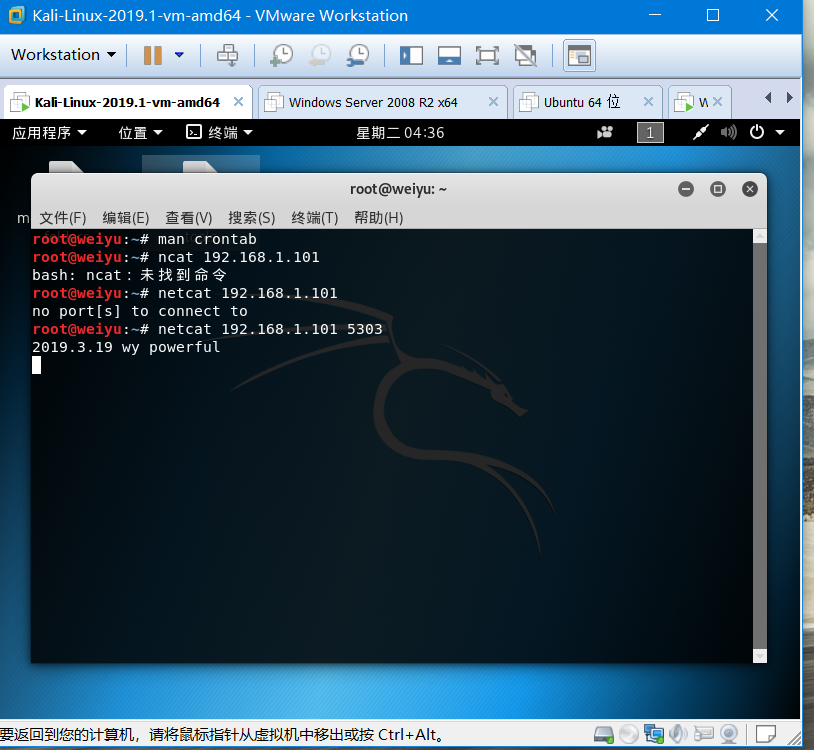Click the "2019.3.19 wy powerful" output line
Viewport: 814px width, 750px height.
tap(126, 347)
